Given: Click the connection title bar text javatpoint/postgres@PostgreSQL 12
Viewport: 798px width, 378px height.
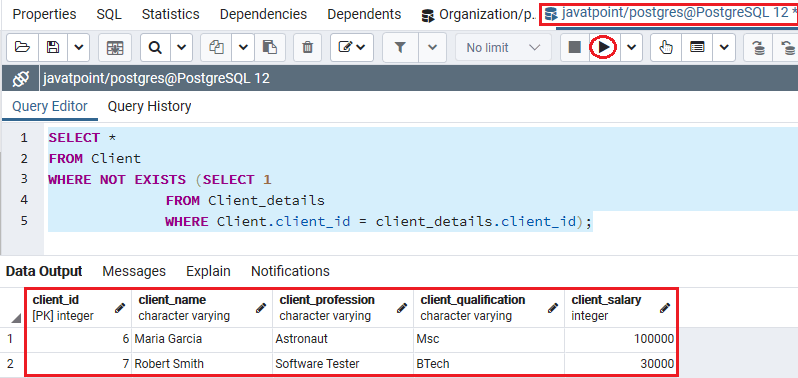Looking at the screenshot, I should pyautogui.click(x=156, y=78).
